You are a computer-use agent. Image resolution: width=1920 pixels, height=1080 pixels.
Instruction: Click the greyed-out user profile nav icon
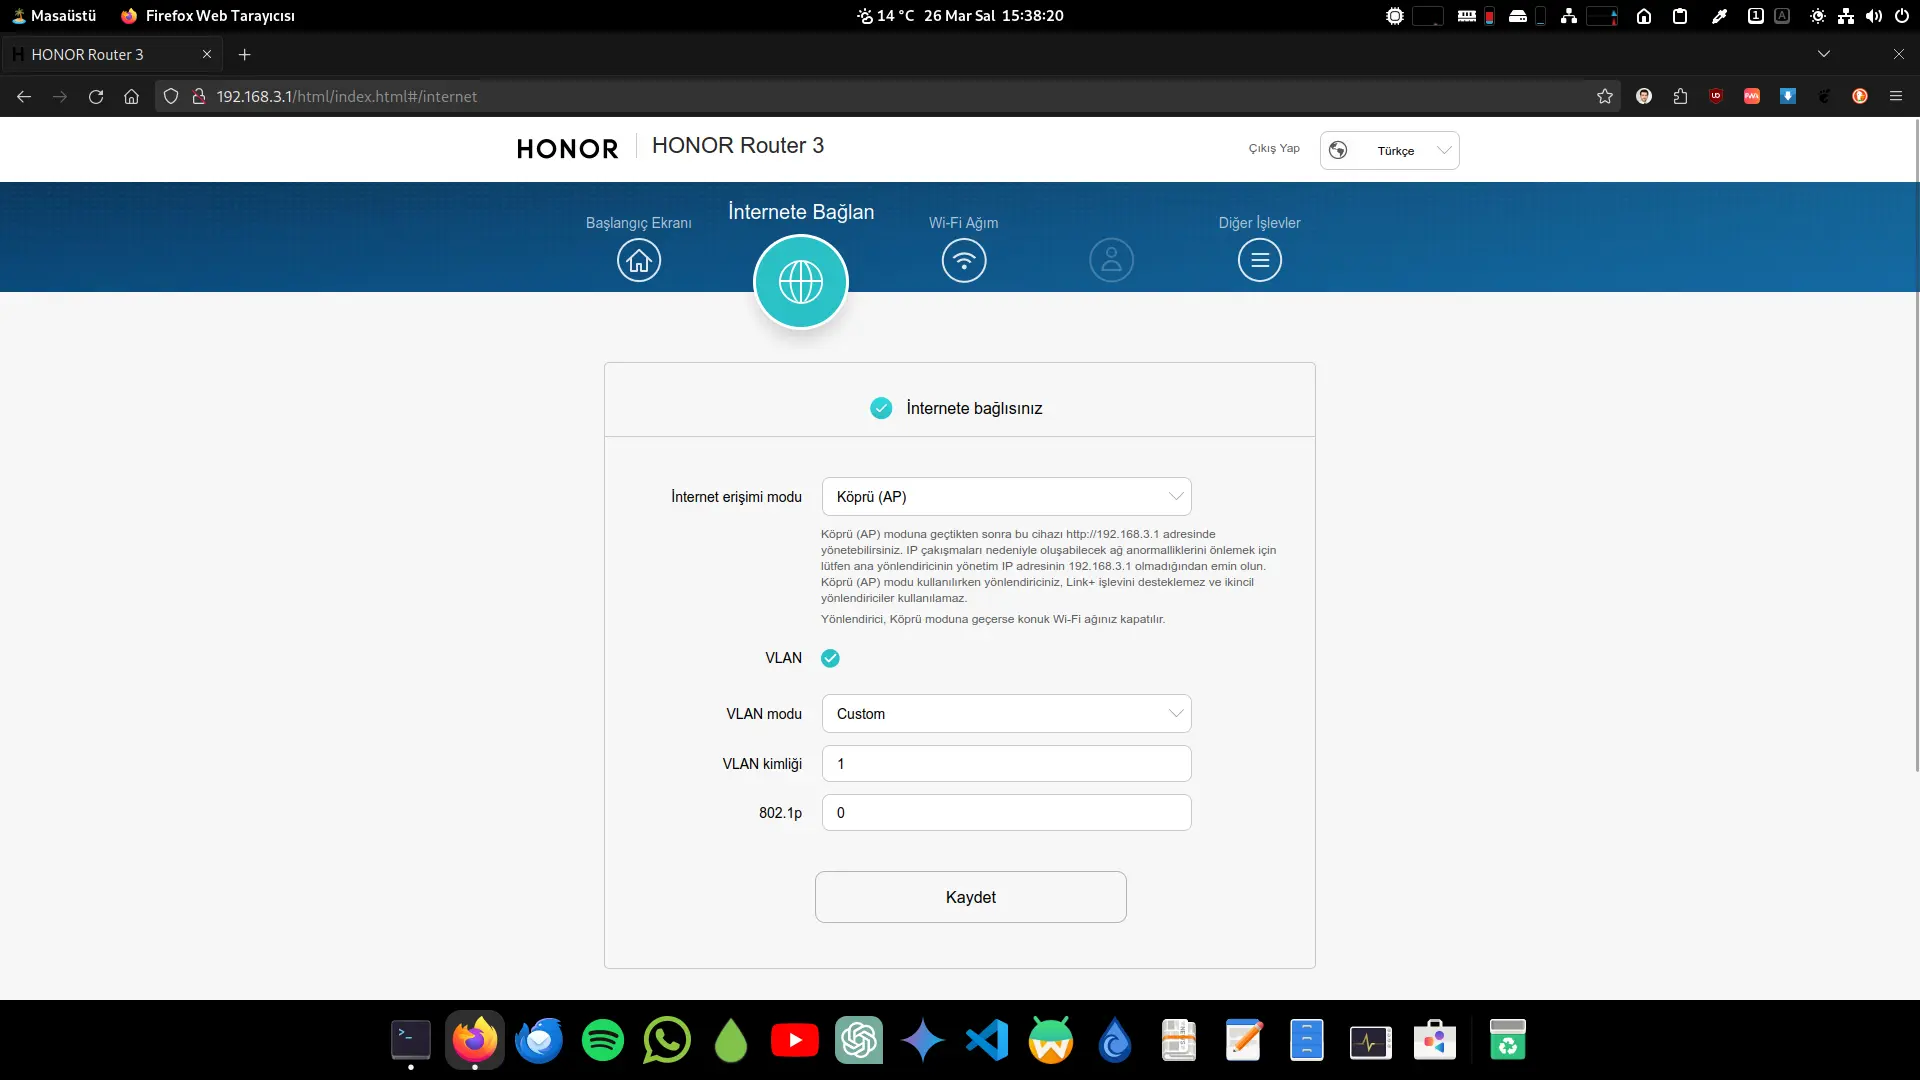[x=1111, y=261]
